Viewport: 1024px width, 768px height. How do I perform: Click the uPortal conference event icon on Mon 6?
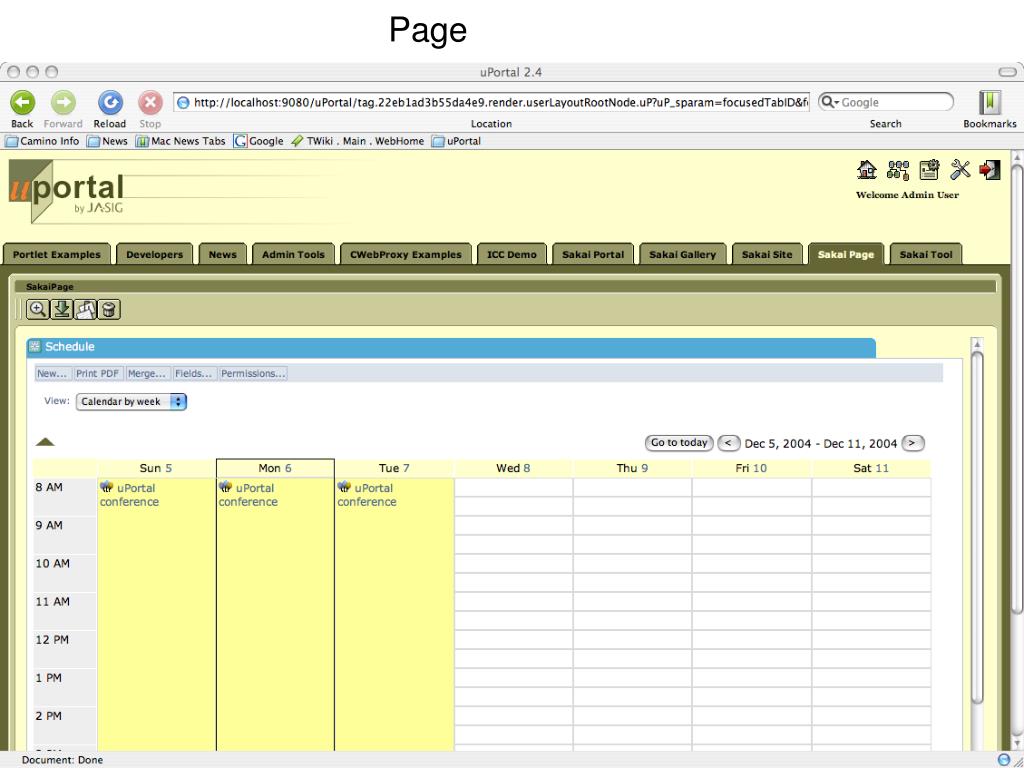[225, 487]
